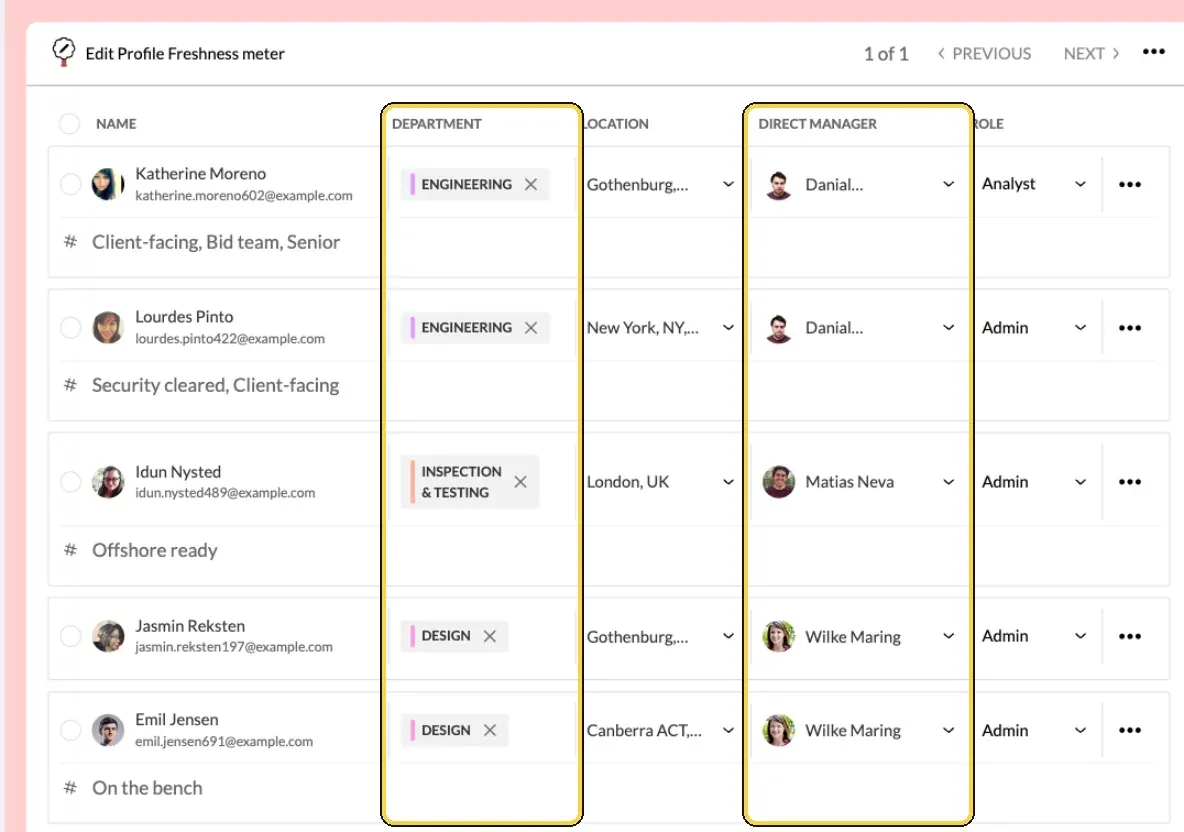Expand Idun Nysted's London, UK location dropdown
Screen dimensions: 1184x832
coord(728,482)
